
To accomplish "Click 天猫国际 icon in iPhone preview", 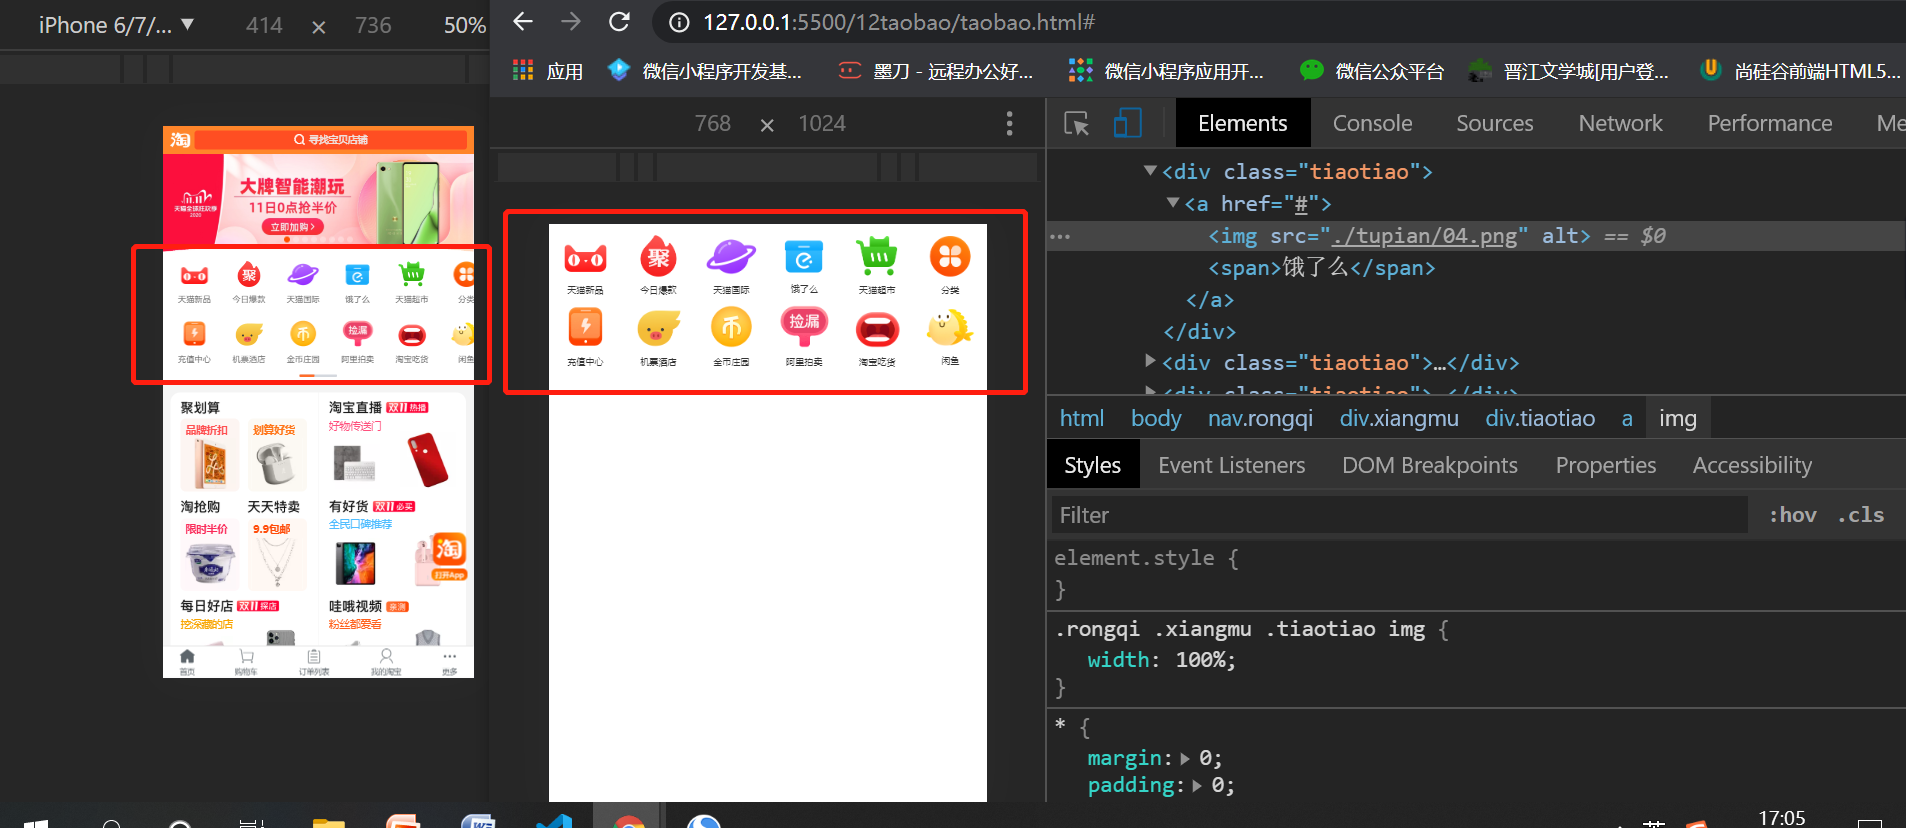I will (303, 274).
